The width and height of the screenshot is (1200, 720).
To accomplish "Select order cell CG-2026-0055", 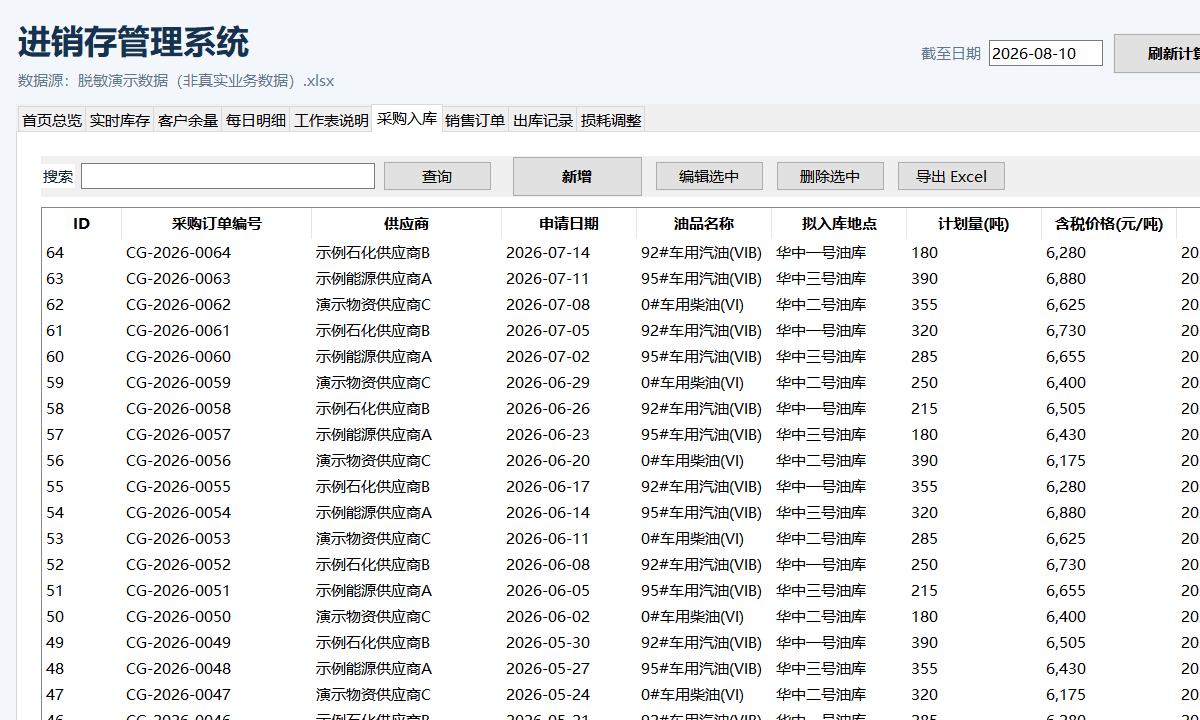I will (178, 486).
